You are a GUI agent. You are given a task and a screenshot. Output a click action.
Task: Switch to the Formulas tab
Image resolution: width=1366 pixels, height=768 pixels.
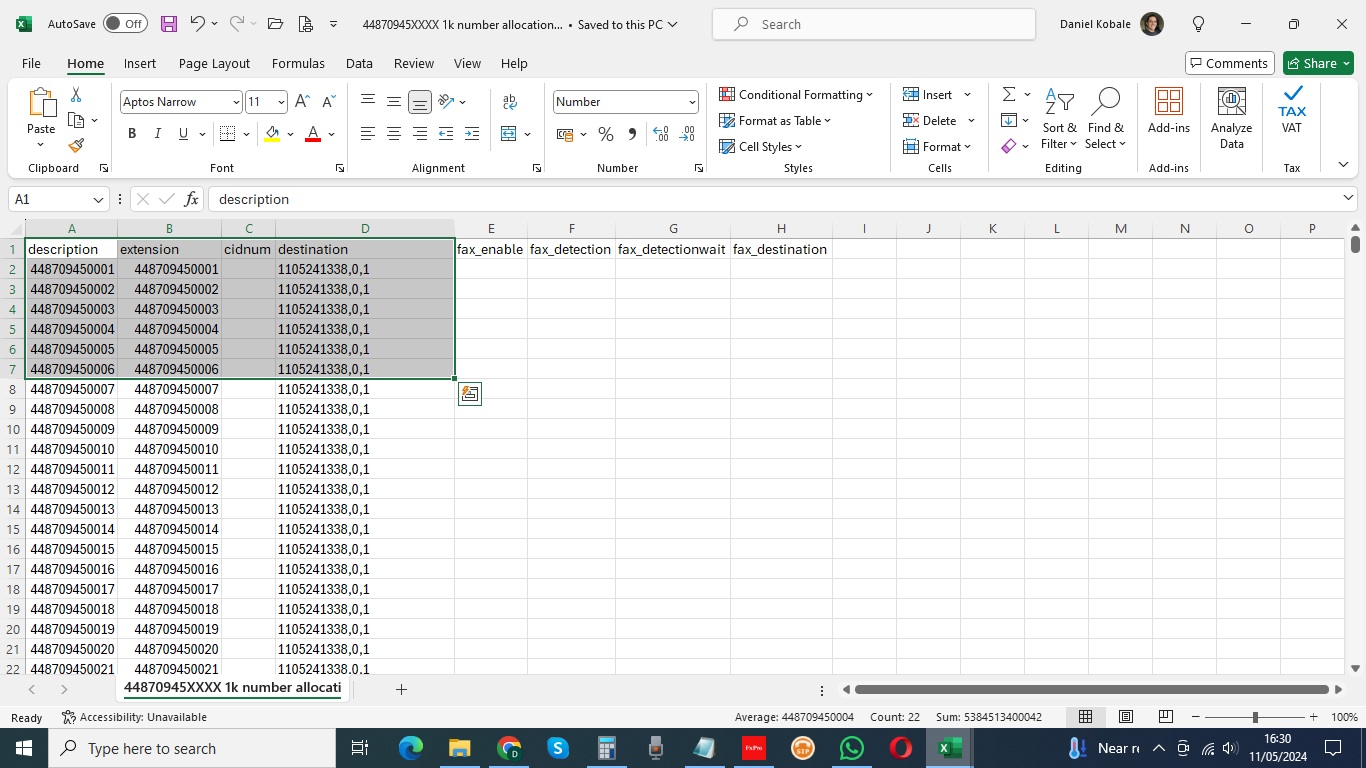coord(298,63)
